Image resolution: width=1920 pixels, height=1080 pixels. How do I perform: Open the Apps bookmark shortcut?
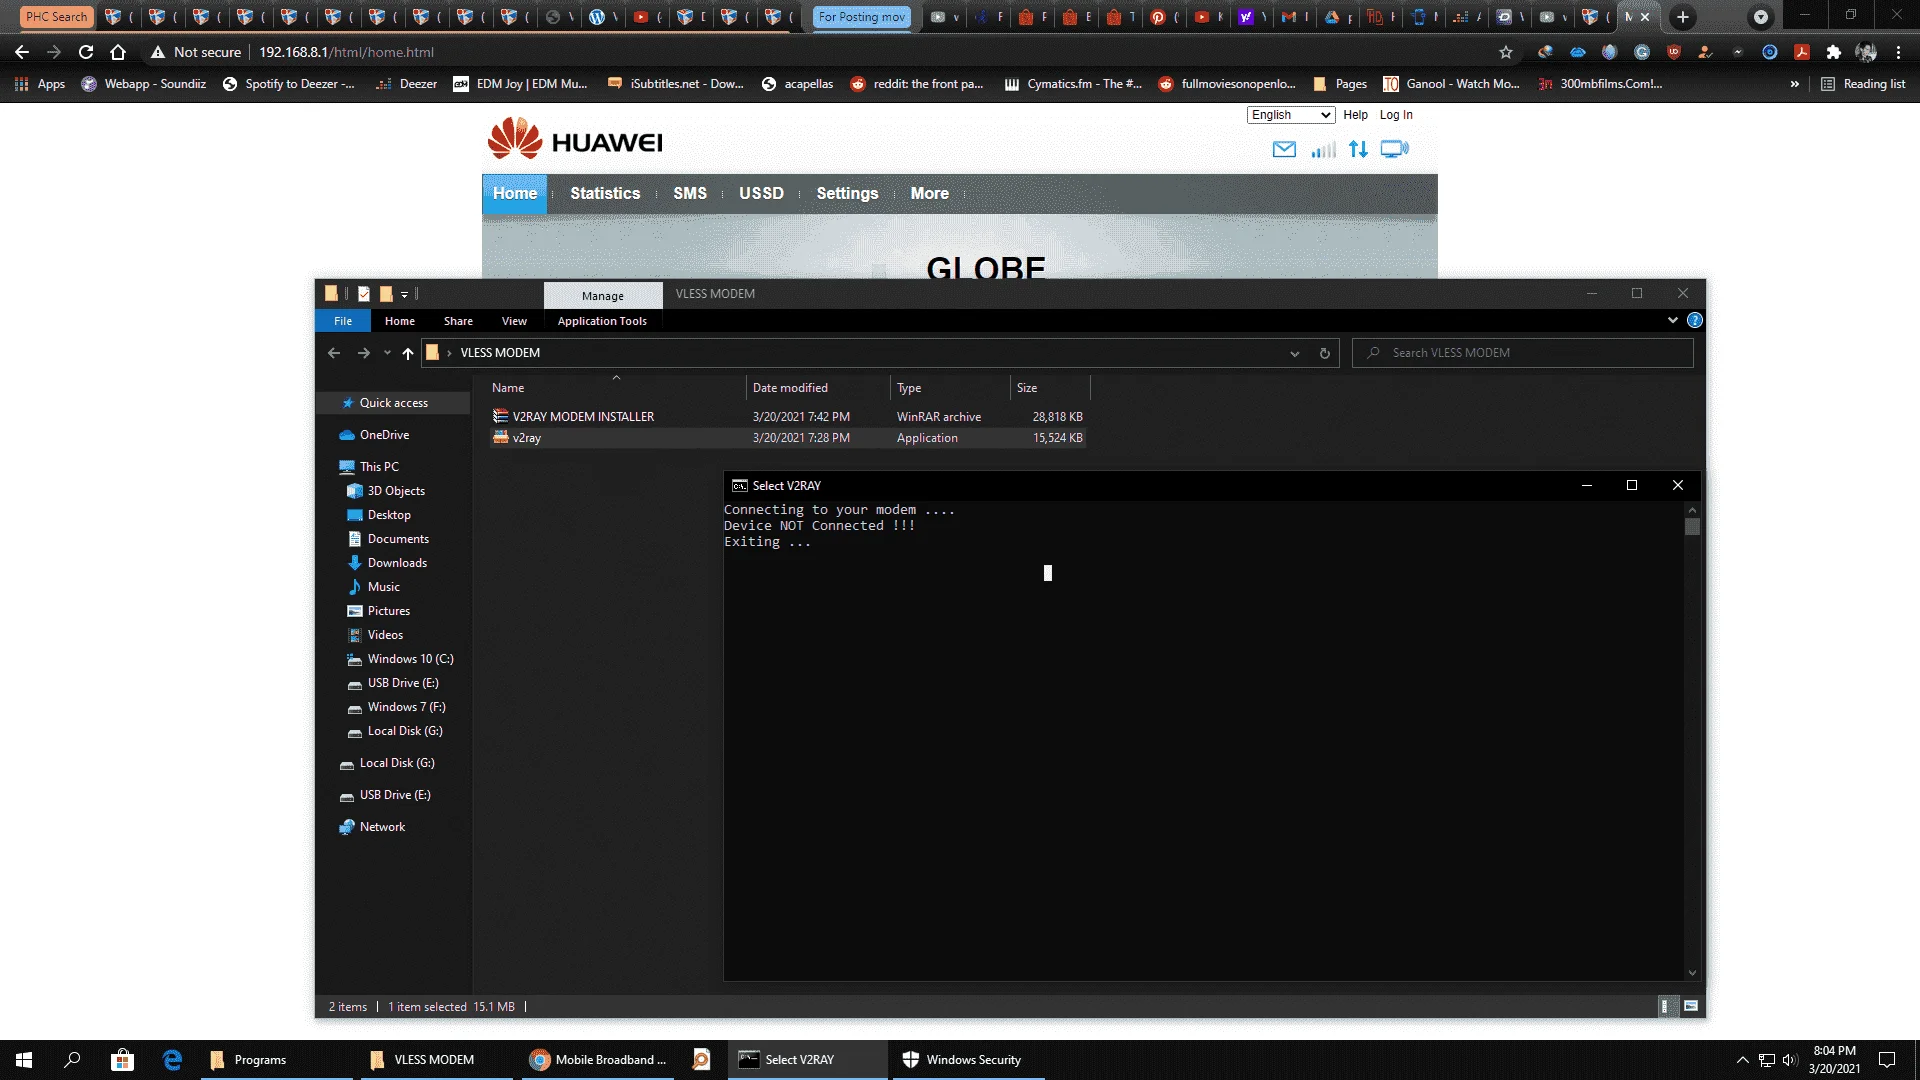tap(40, 84)
